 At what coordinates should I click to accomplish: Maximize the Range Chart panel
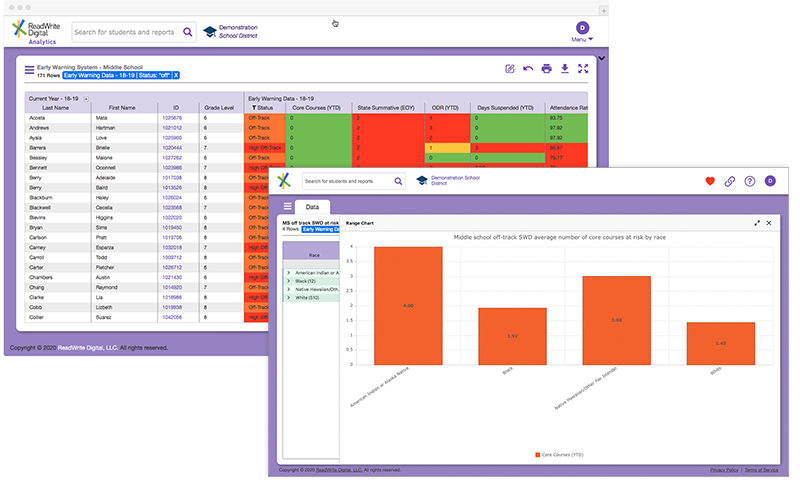tap(757, 223)
